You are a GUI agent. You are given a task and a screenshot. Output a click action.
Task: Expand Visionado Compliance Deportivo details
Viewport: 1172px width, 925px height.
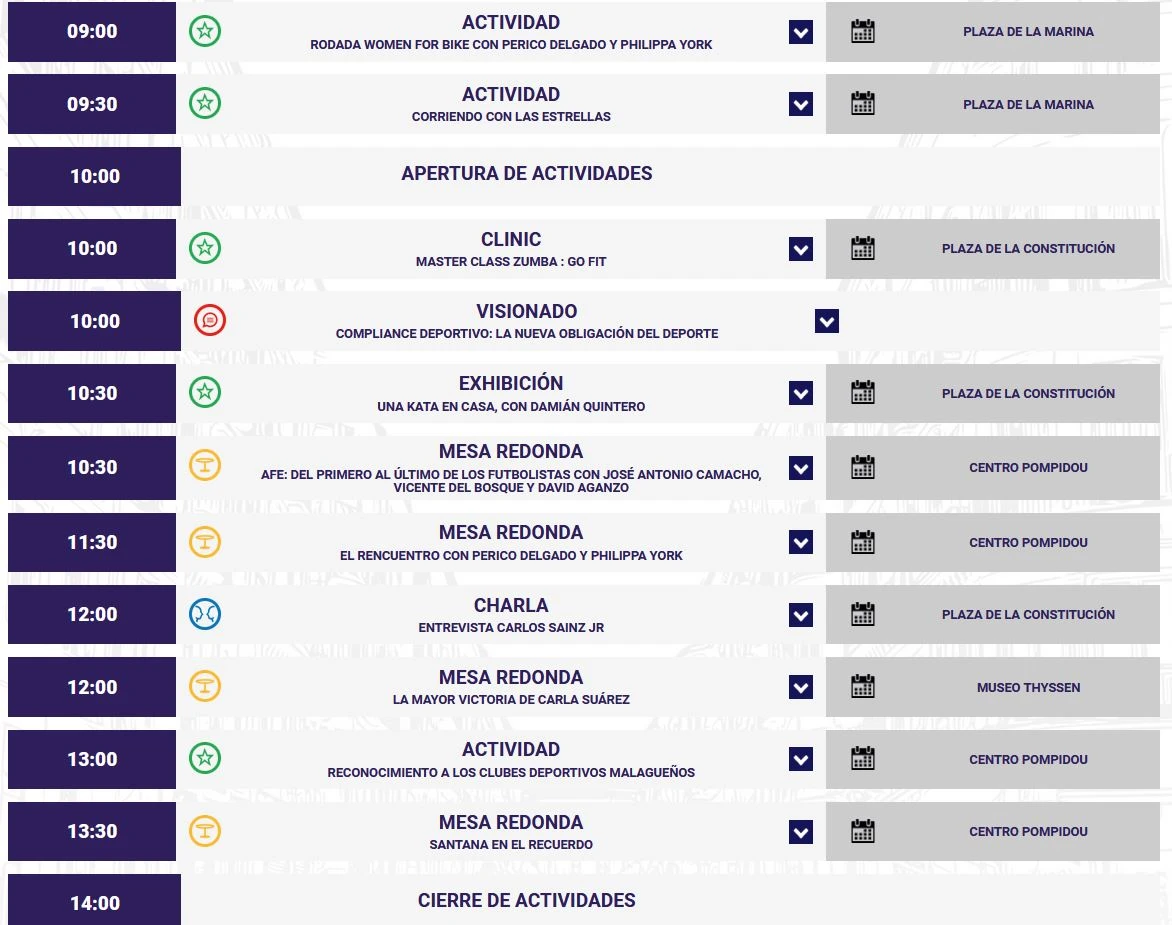coord(827,321)
